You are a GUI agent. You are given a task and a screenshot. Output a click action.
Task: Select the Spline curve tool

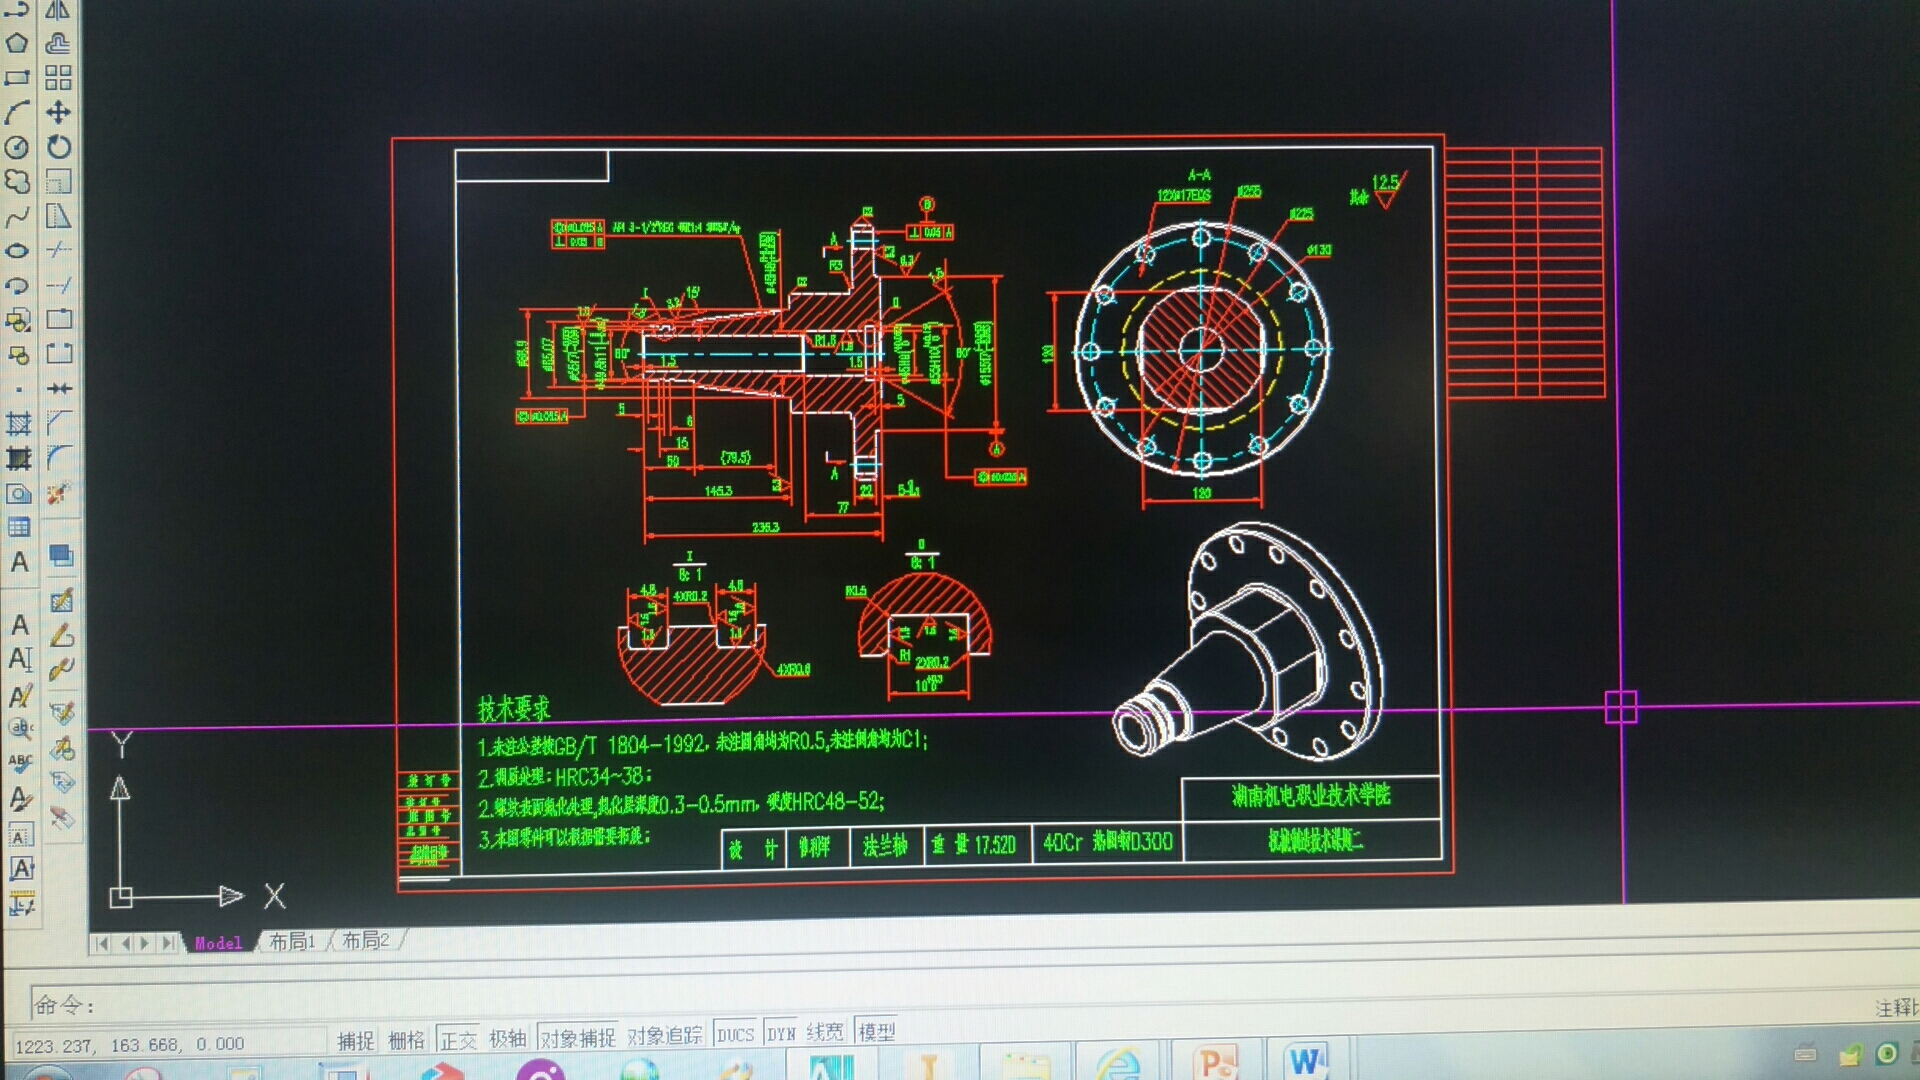(x=17, y=216)
